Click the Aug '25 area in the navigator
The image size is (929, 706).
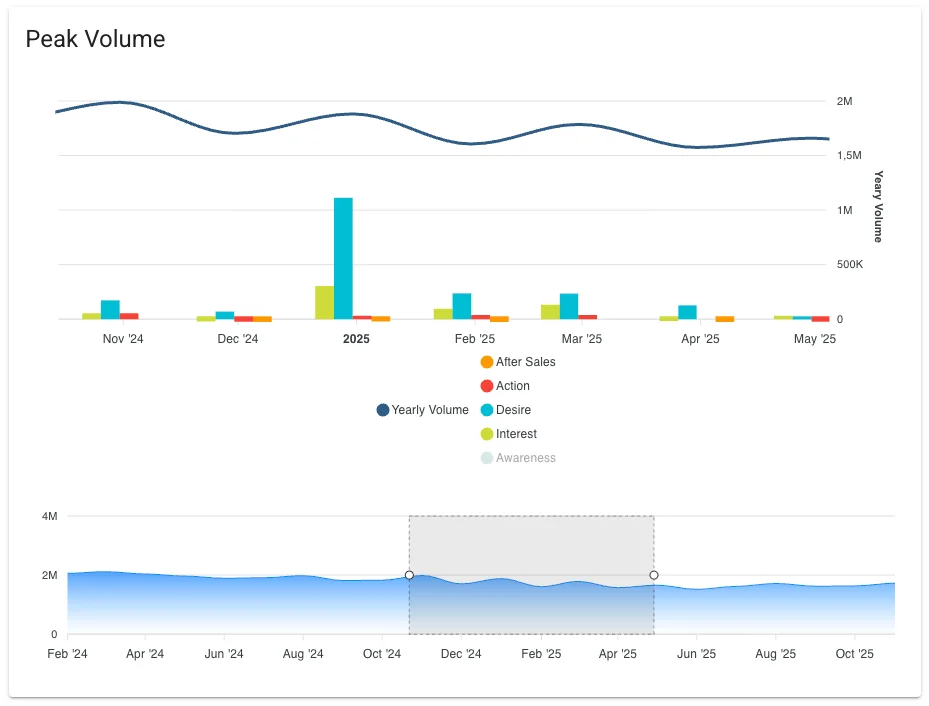pyautogui.click(x=775, y=605)
